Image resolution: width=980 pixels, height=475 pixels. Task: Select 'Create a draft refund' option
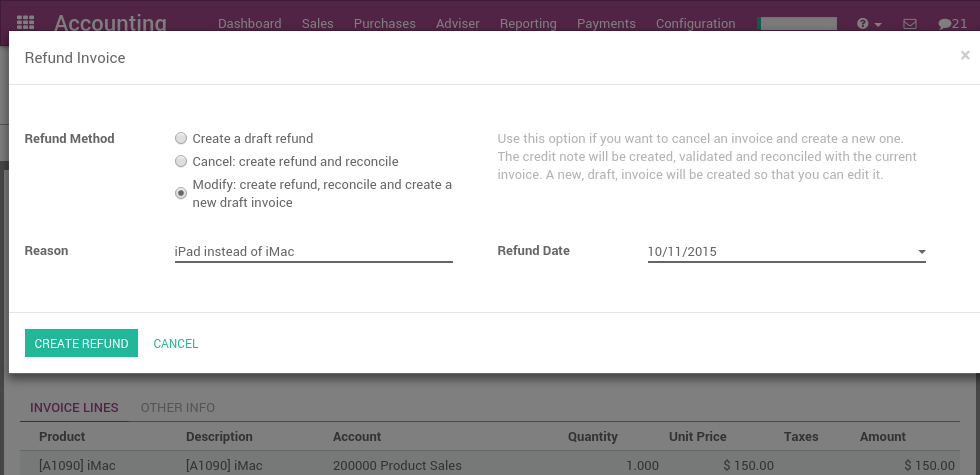pyautogui.click(x=181, y=138)
